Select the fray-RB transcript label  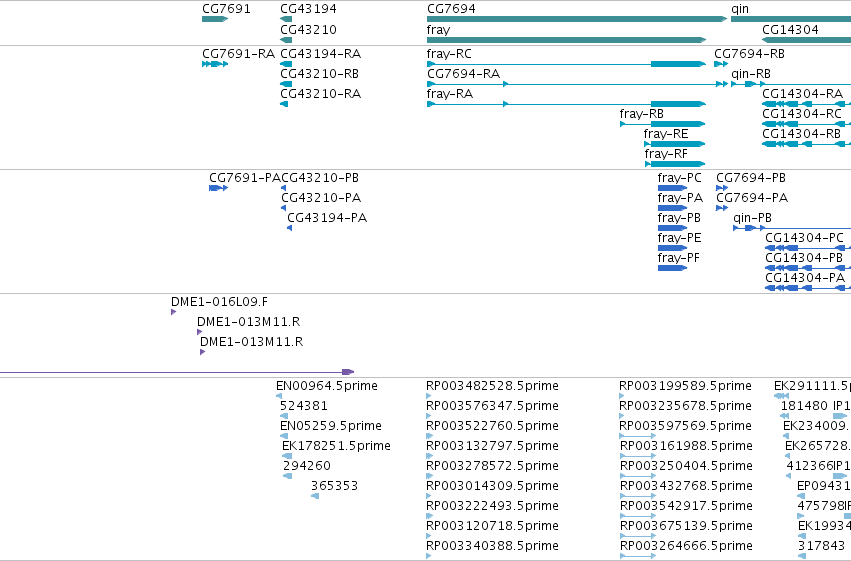(642, 114)
